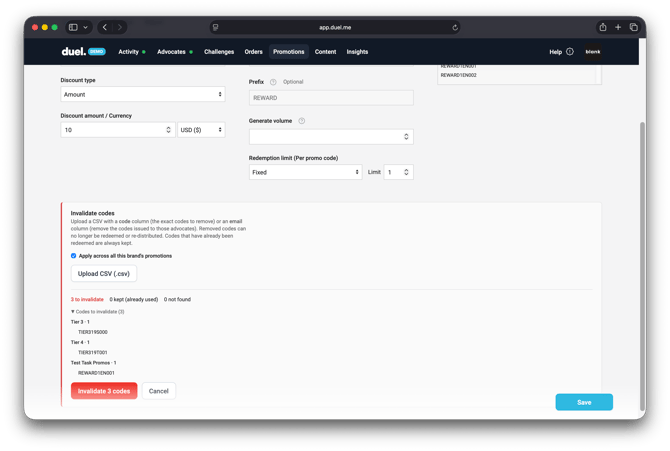Open the blank account avatar
Image resolution: width=670 pixels, height=451 pixels.
593,52
